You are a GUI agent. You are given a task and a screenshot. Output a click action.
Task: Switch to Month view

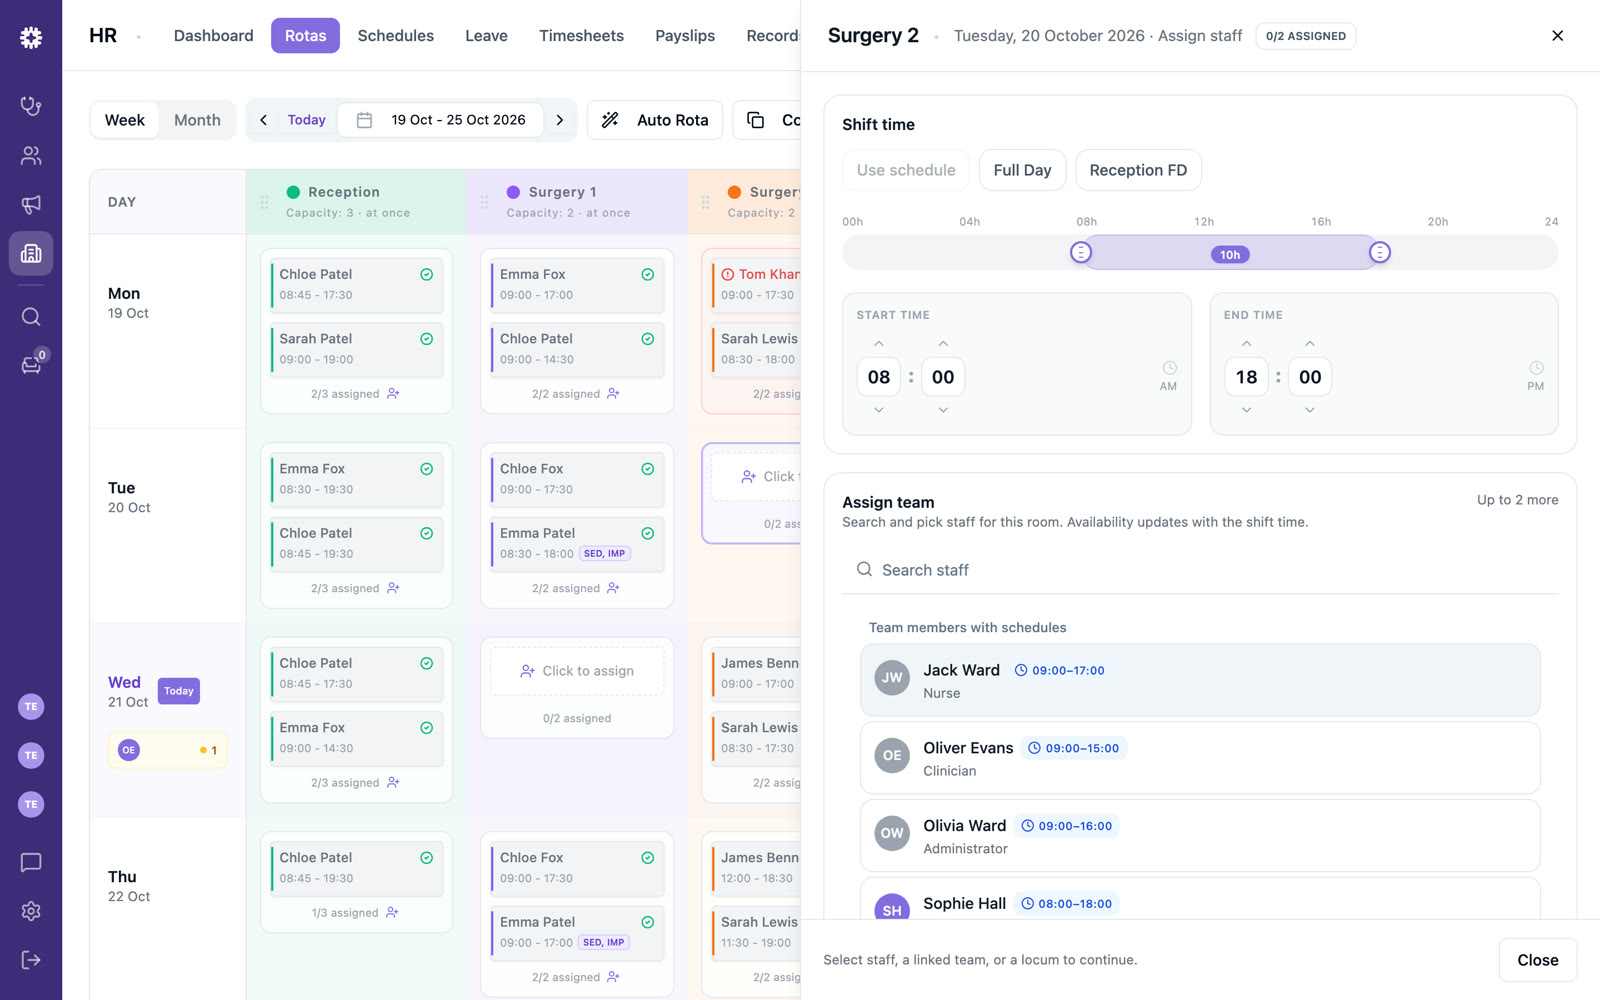pyautogui.click(x=197, y=120)
